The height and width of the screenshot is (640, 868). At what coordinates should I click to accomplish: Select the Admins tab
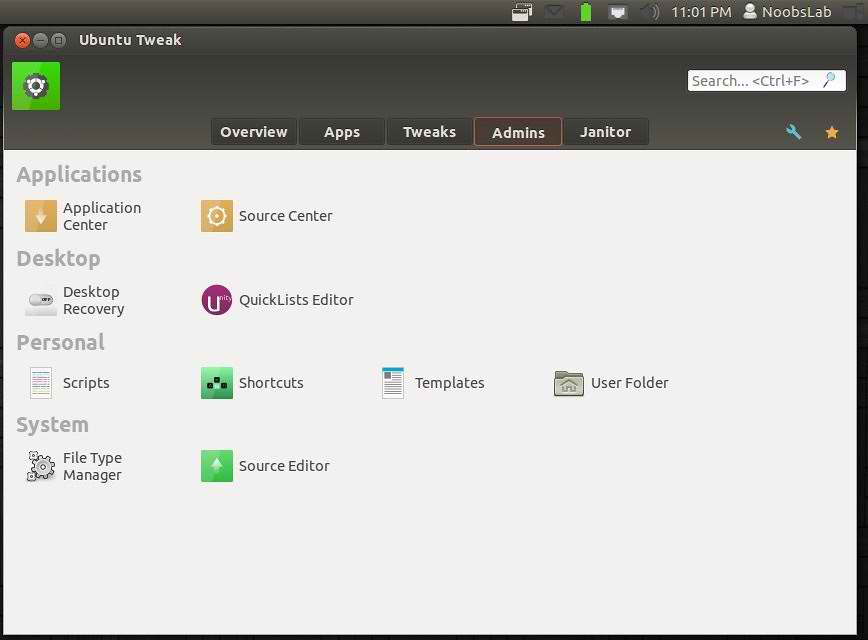(x=518, y=132)
